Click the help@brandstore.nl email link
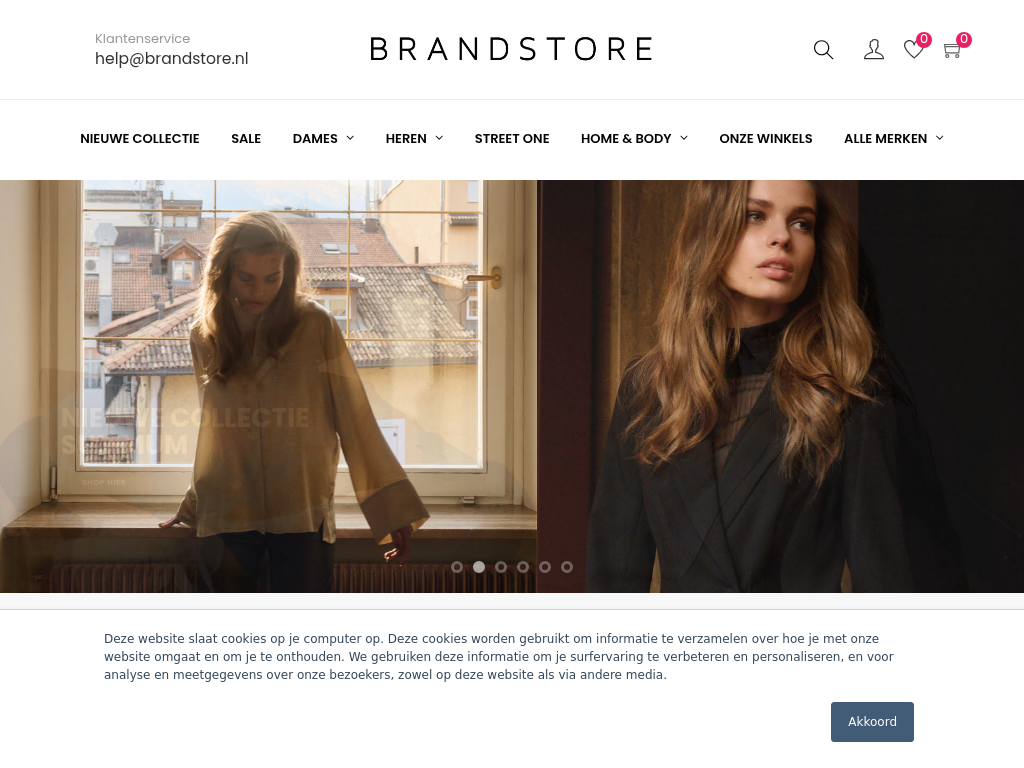Image resolution: width=1024 pixels, height=768 pixels. point(172,59)
